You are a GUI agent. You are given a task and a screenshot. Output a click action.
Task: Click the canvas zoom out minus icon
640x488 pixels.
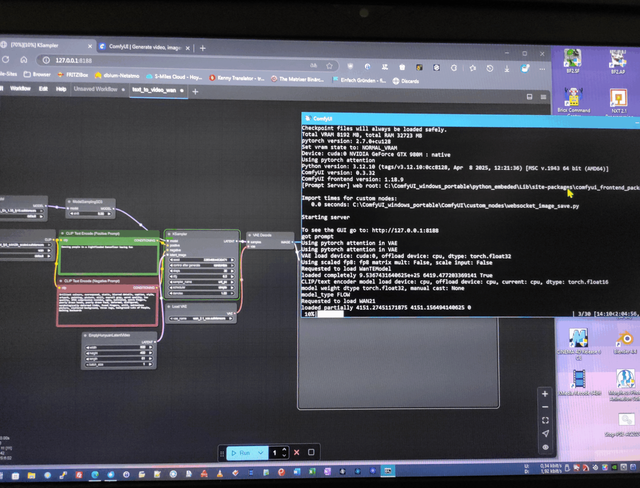click(x=545, y=407)
